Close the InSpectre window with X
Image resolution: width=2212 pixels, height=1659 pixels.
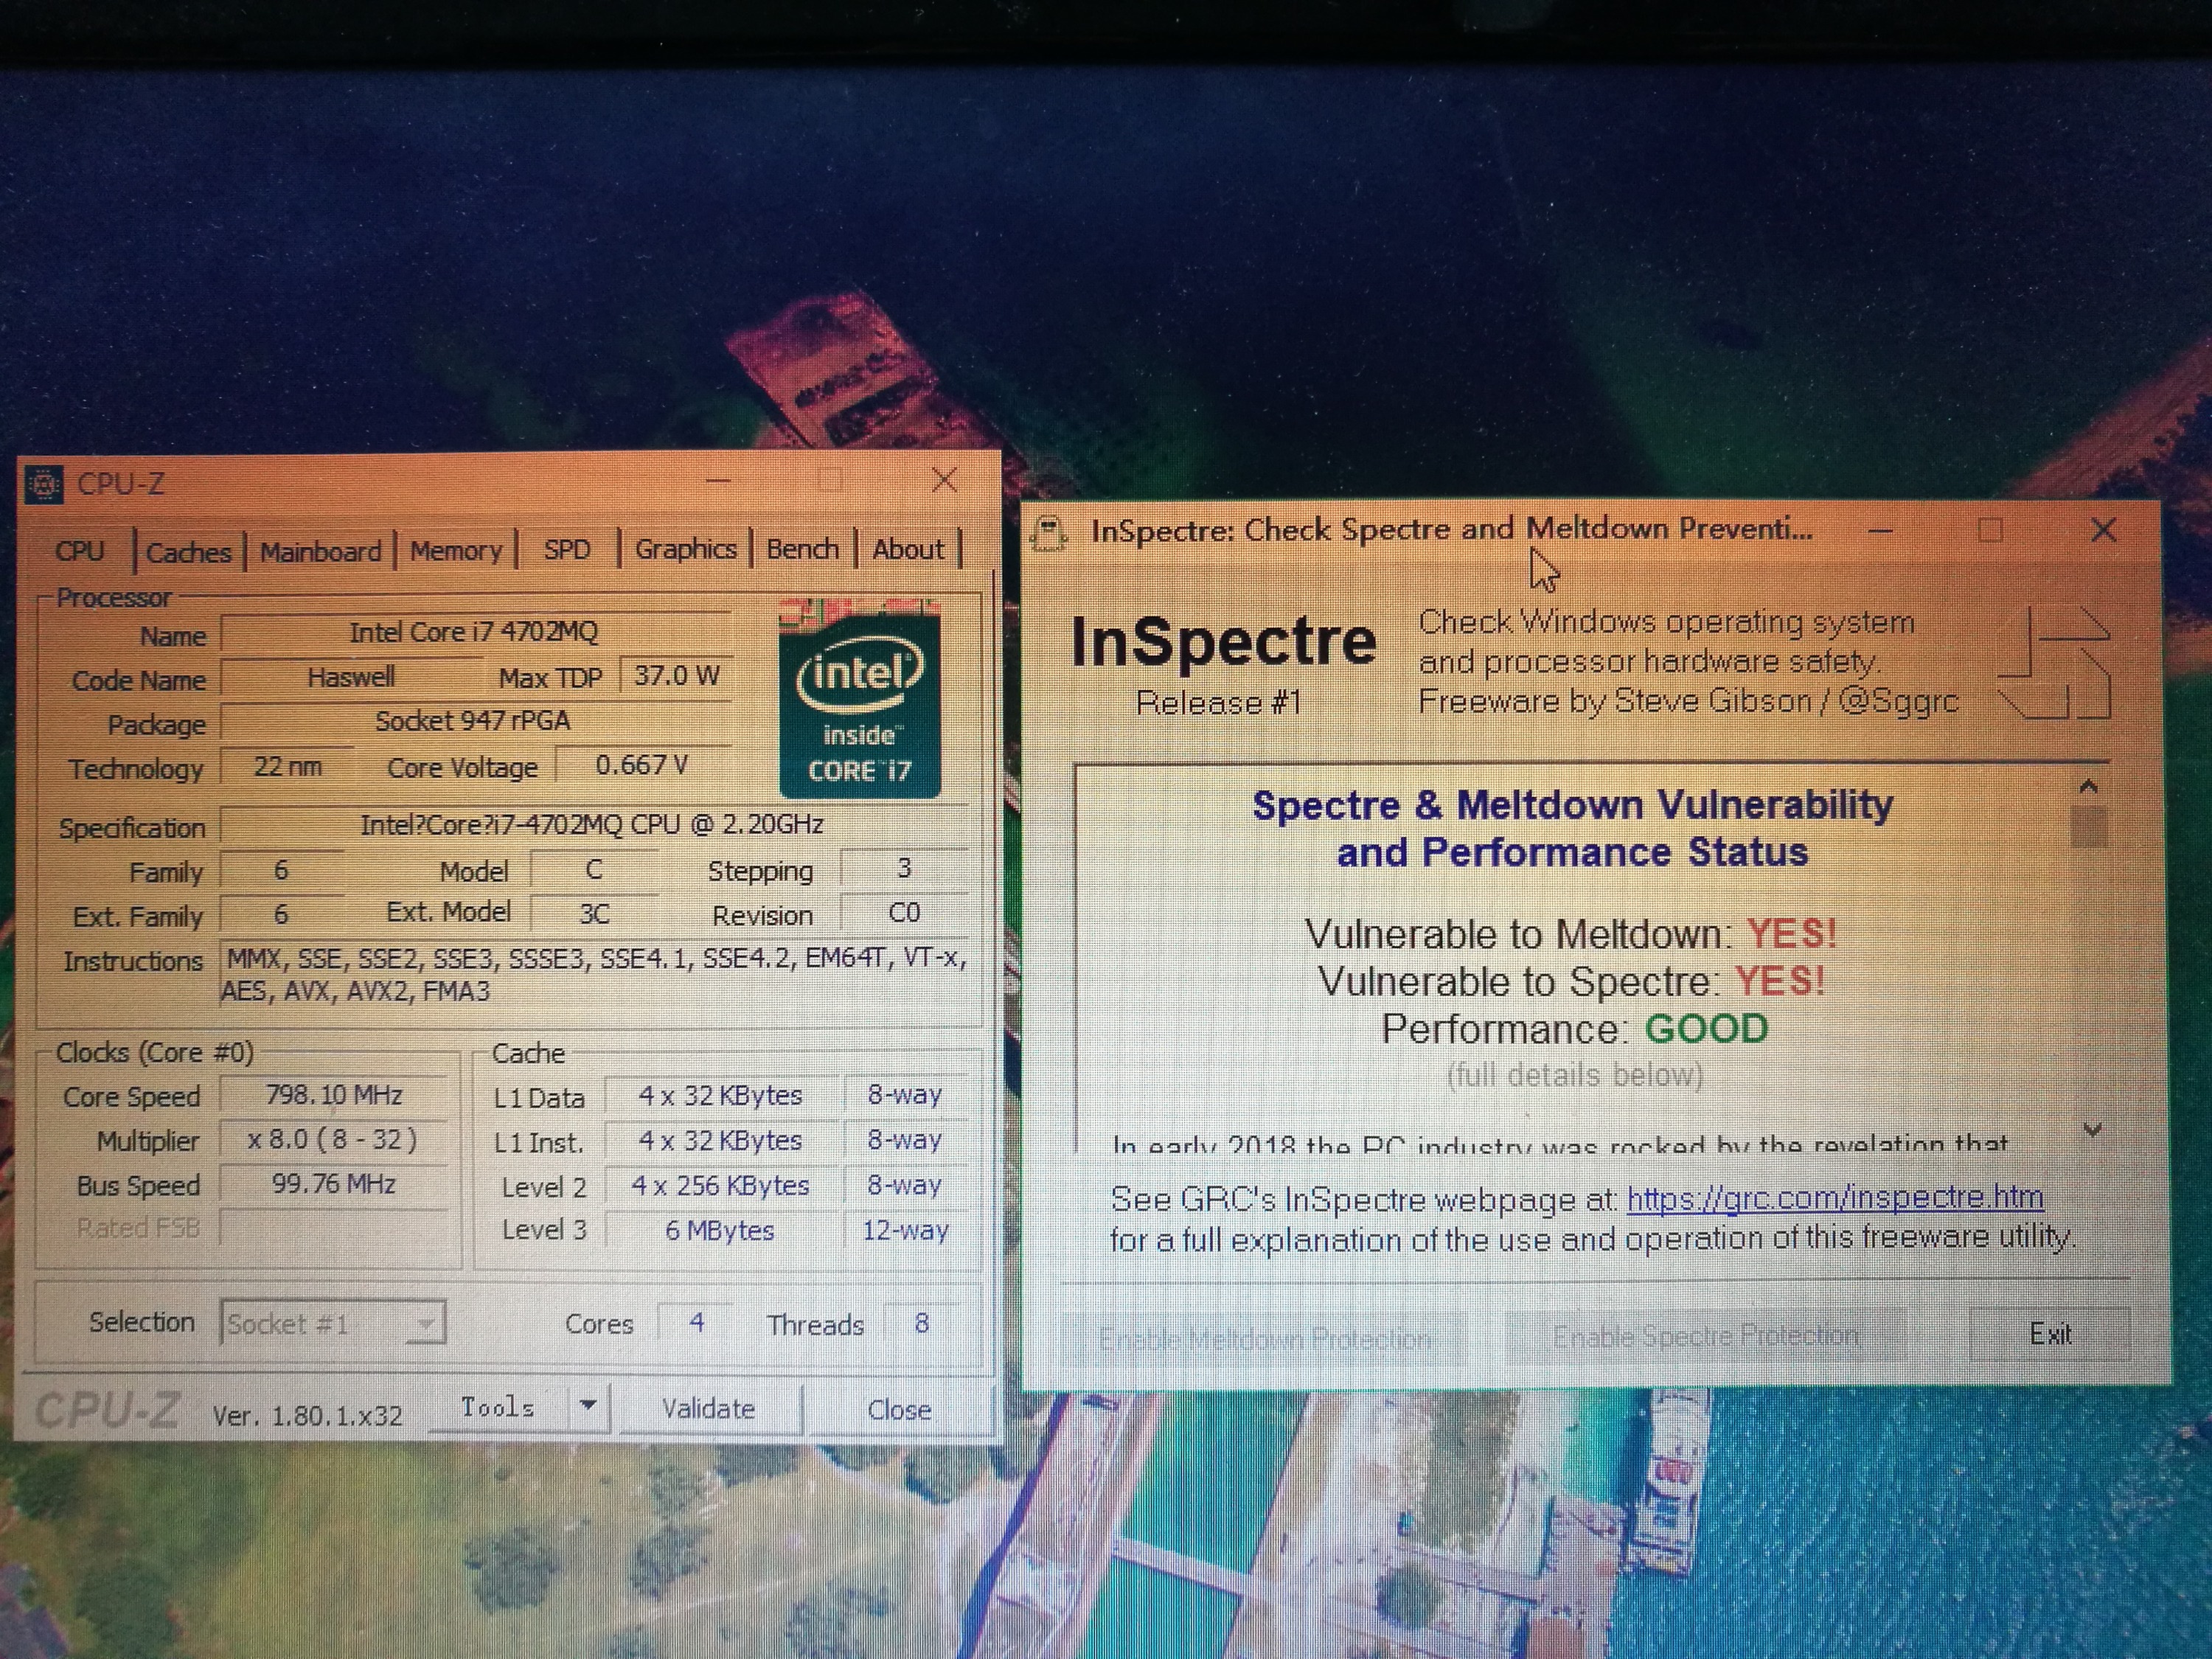tap(2103, 530)
